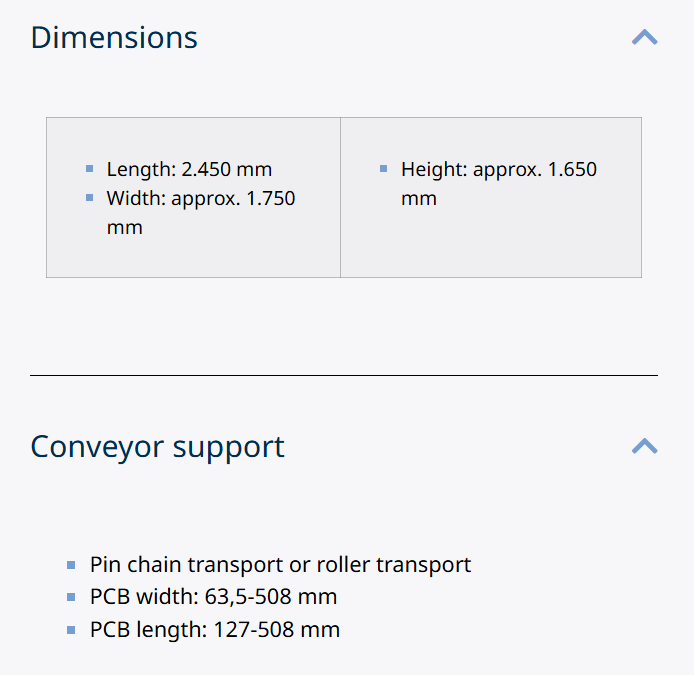
Task: Click the horizontal divider above Conveyor support
Action: (x=344, y=375)
